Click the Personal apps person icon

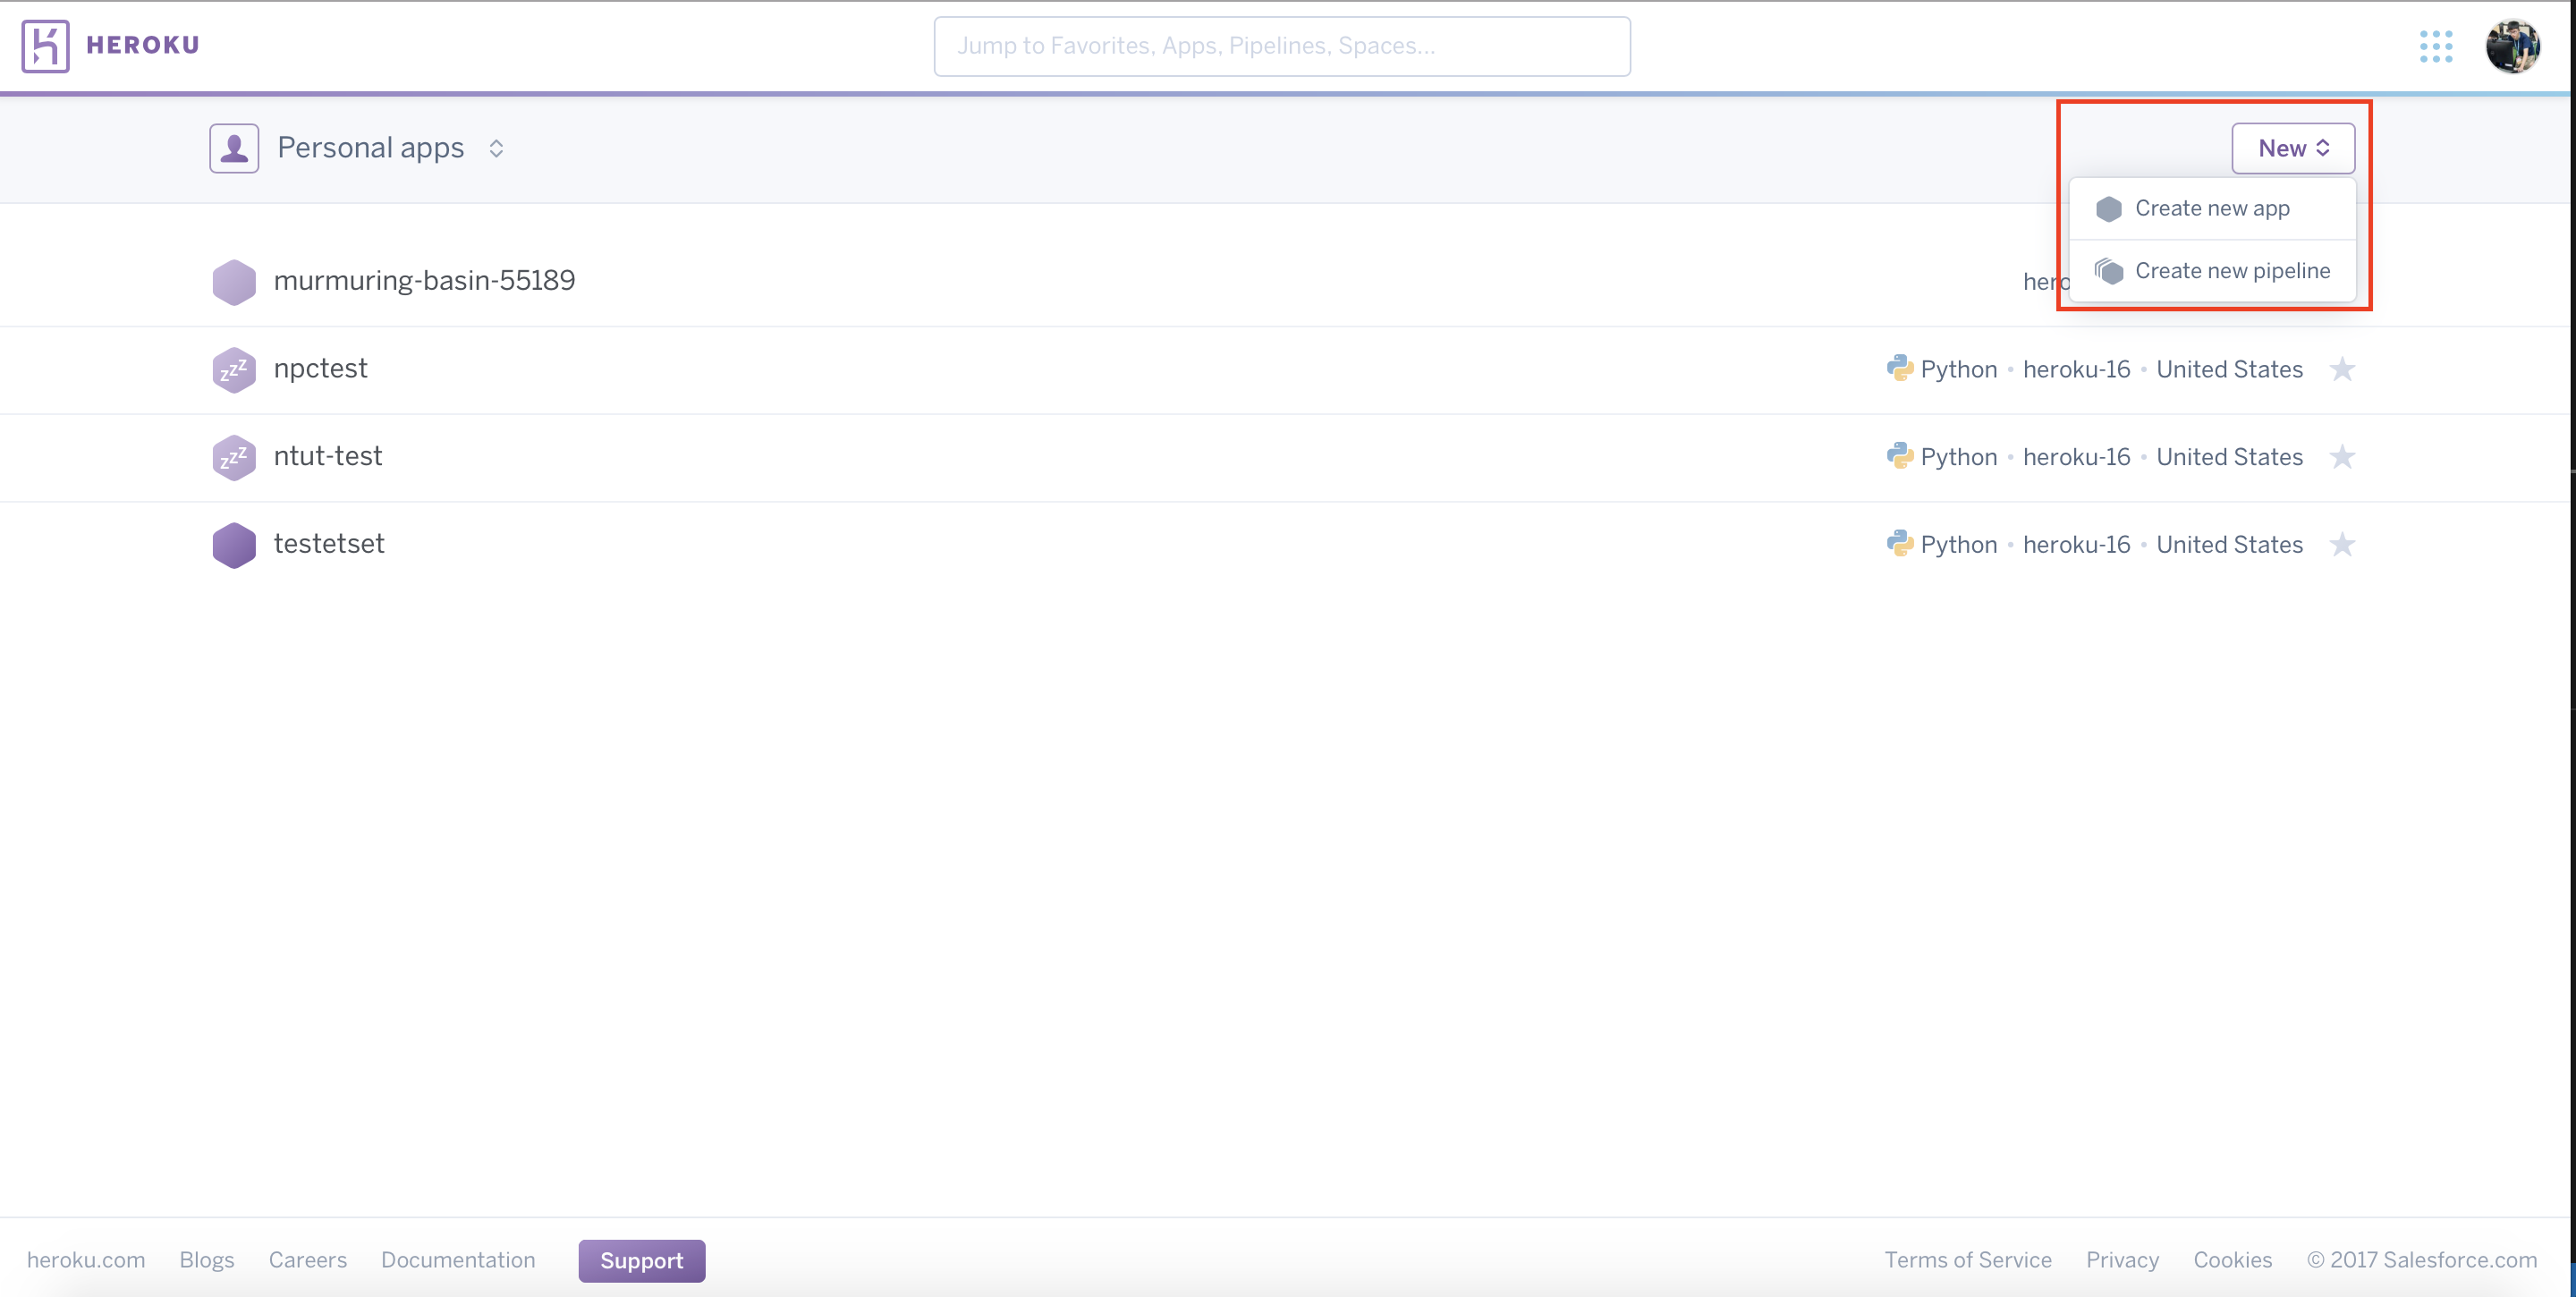click(x=234, y=148)
